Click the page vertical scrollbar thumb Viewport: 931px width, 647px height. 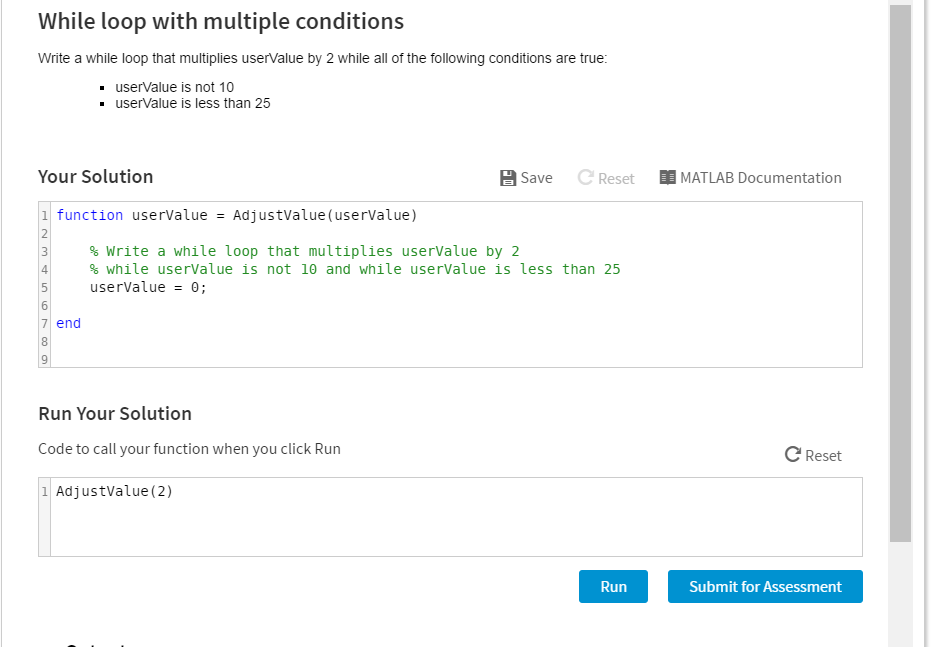pos(900,273)
